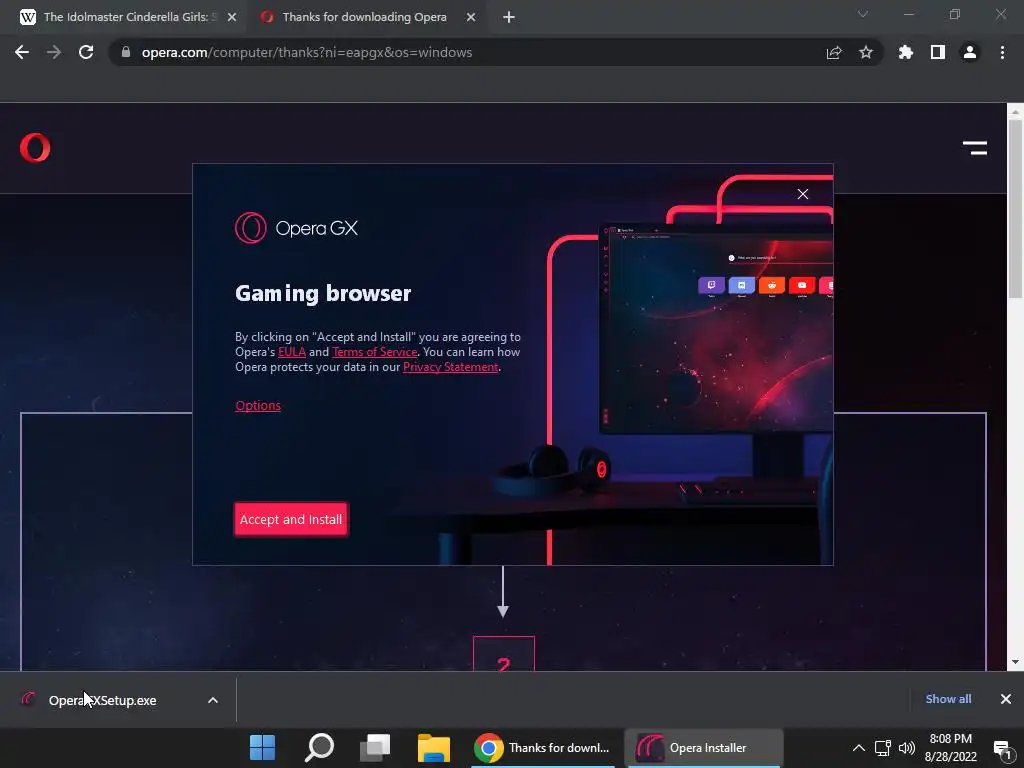Open the Windows Start menu
1024x768 pixels.
point(263,748)
